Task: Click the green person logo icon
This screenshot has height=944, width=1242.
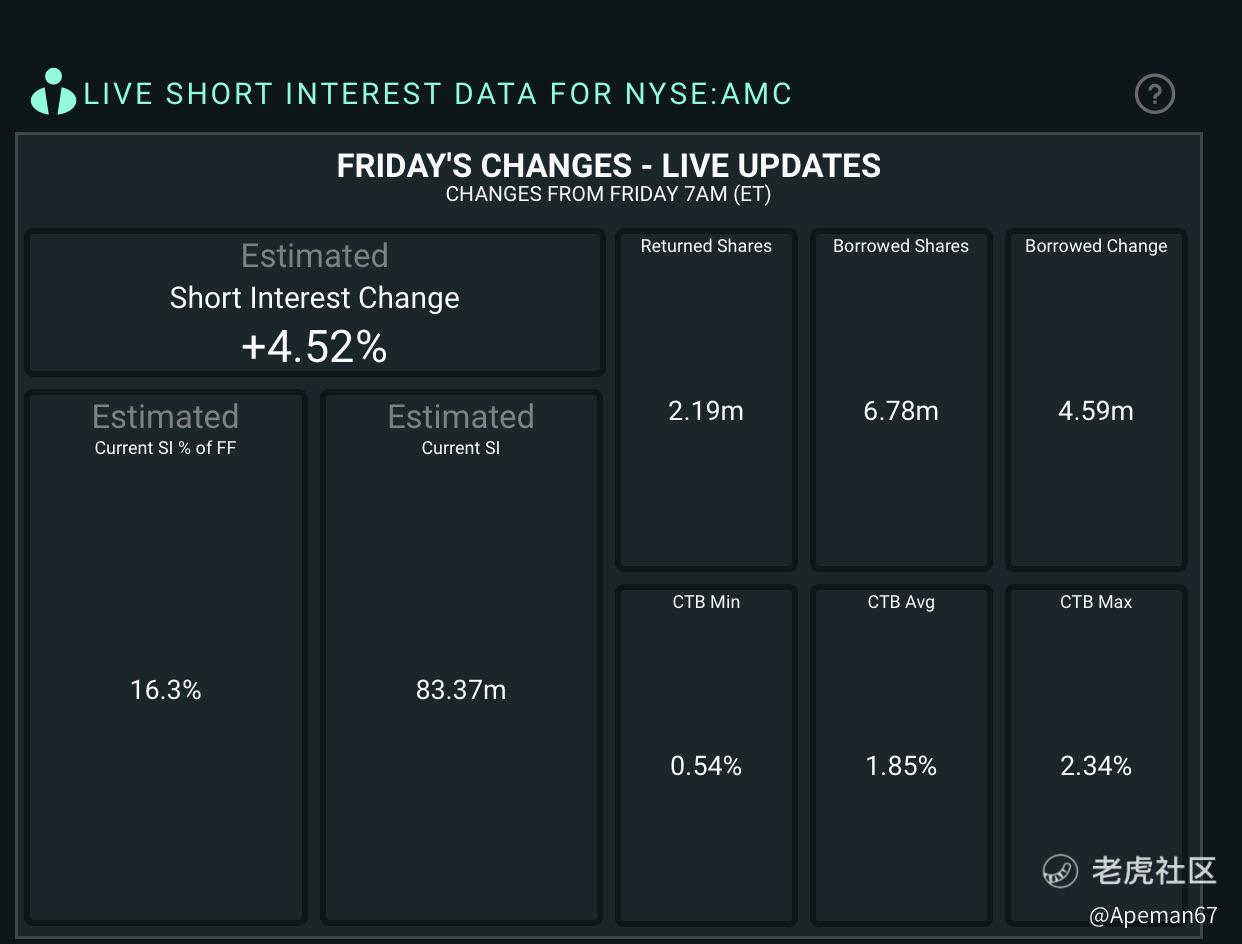Action: (53, 92)
